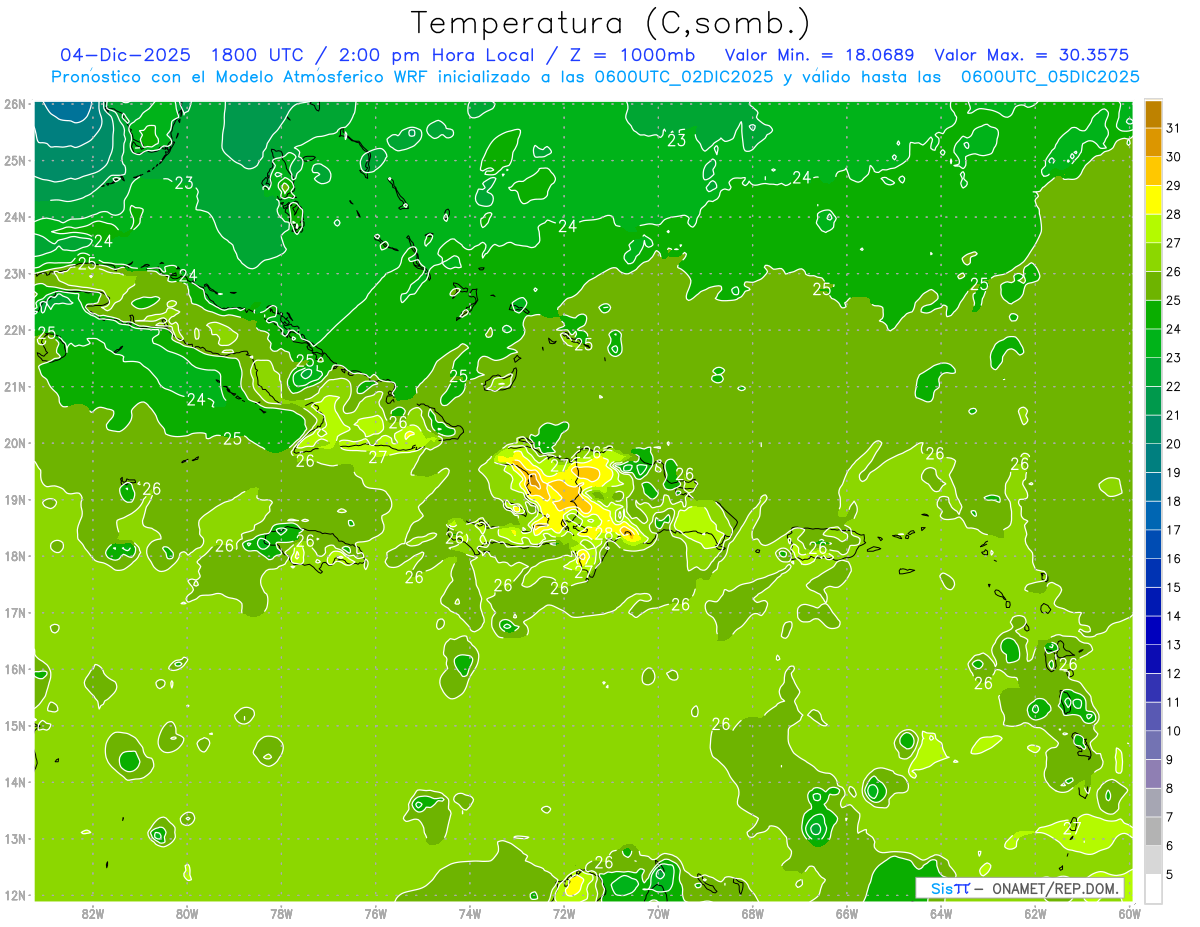The height and width of the screenshot is (927, 1200).
Task: Click colorbar label '21'
Action: pyautogui.click(x=1174, y=415)
